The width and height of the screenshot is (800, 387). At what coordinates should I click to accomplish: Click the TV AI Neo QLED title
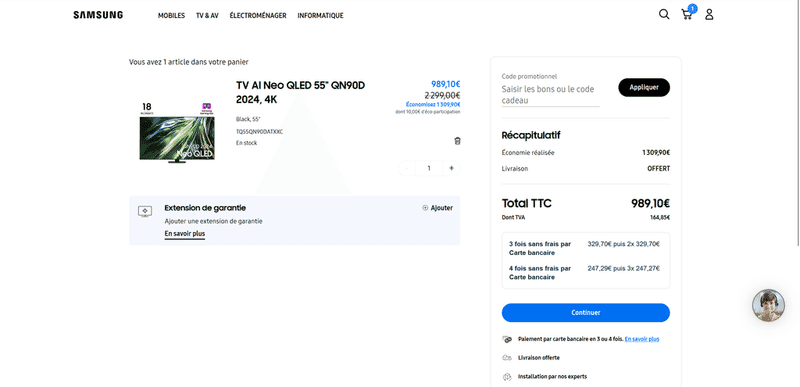coord(301,92)
